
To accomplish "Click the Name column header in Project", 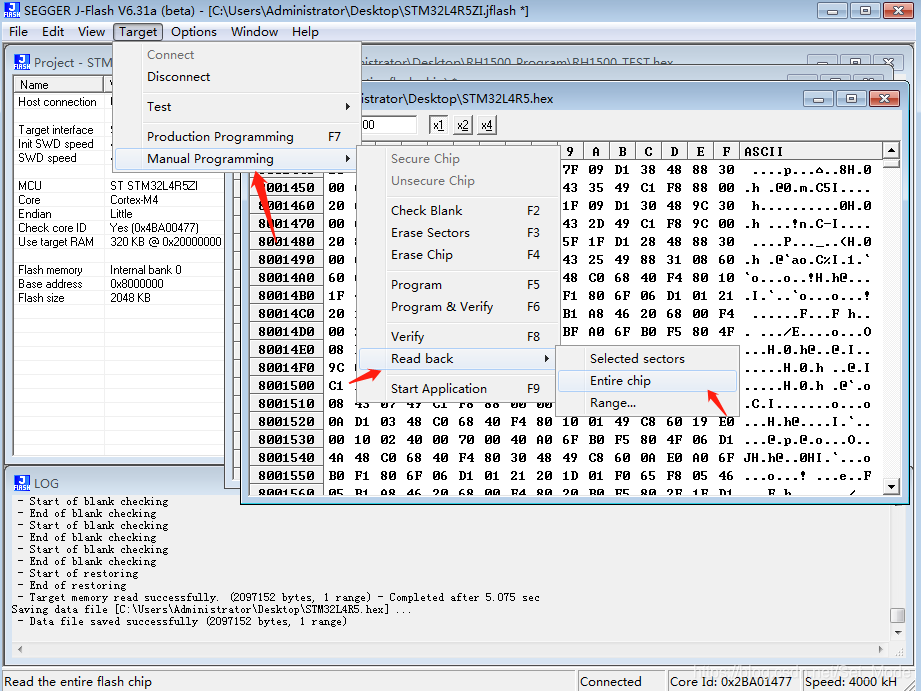I will click(x=59, y=85).
